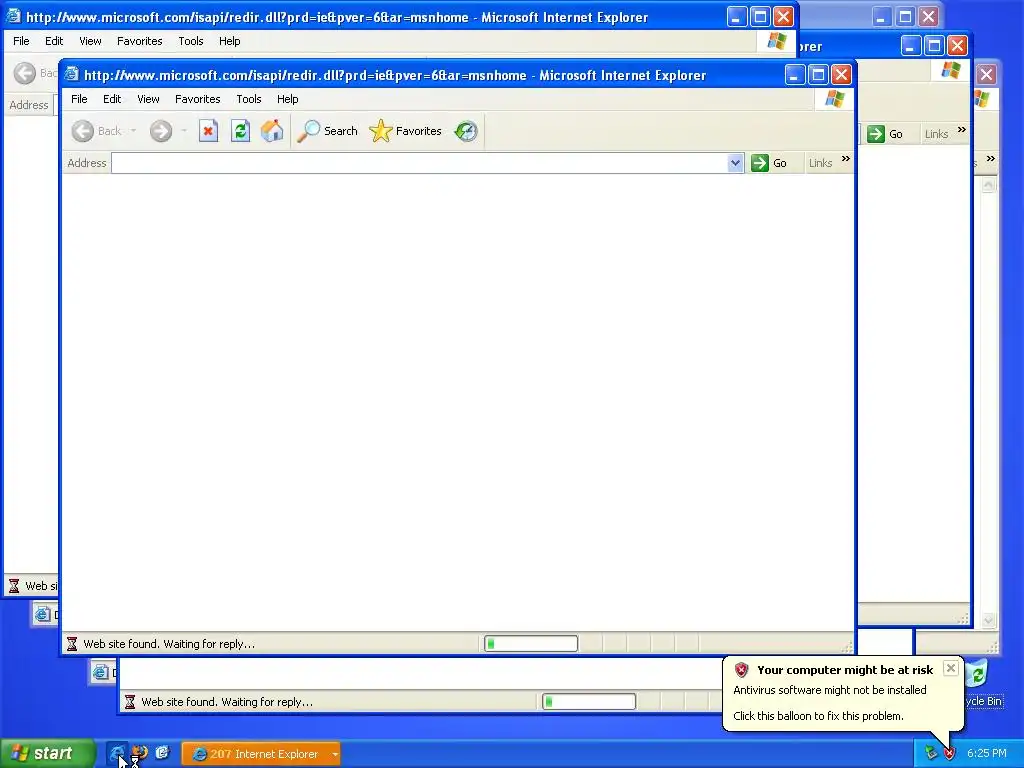Click front window resize grip
1024x768 pixels.
click(847, 647)
